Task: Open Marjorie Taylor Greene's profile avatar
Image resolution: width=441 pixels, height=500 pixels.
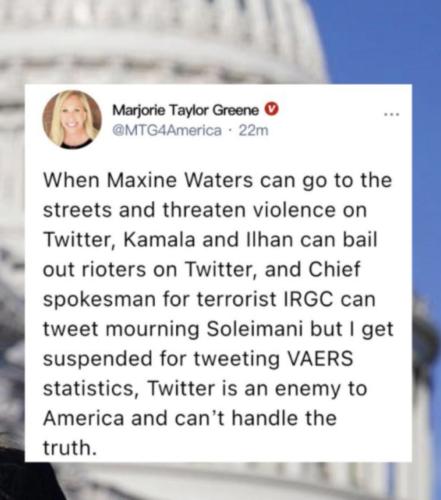Action: (x=72, y=119)
